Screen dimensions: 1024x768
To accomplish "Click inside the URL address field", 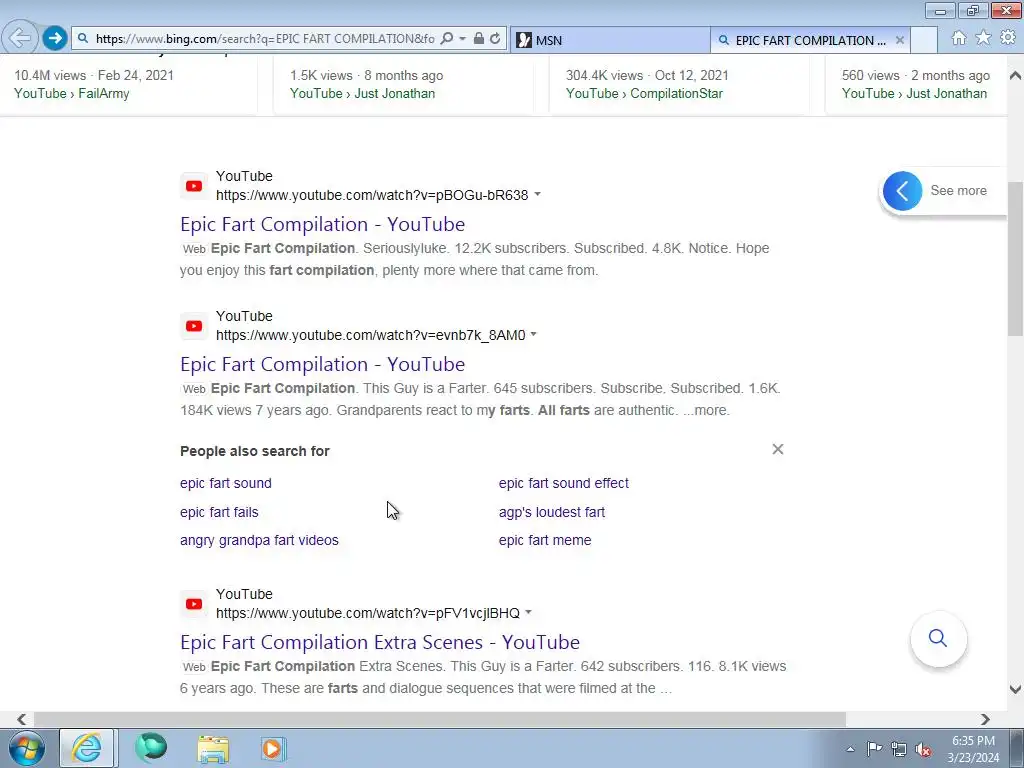I will pos(264,39).
